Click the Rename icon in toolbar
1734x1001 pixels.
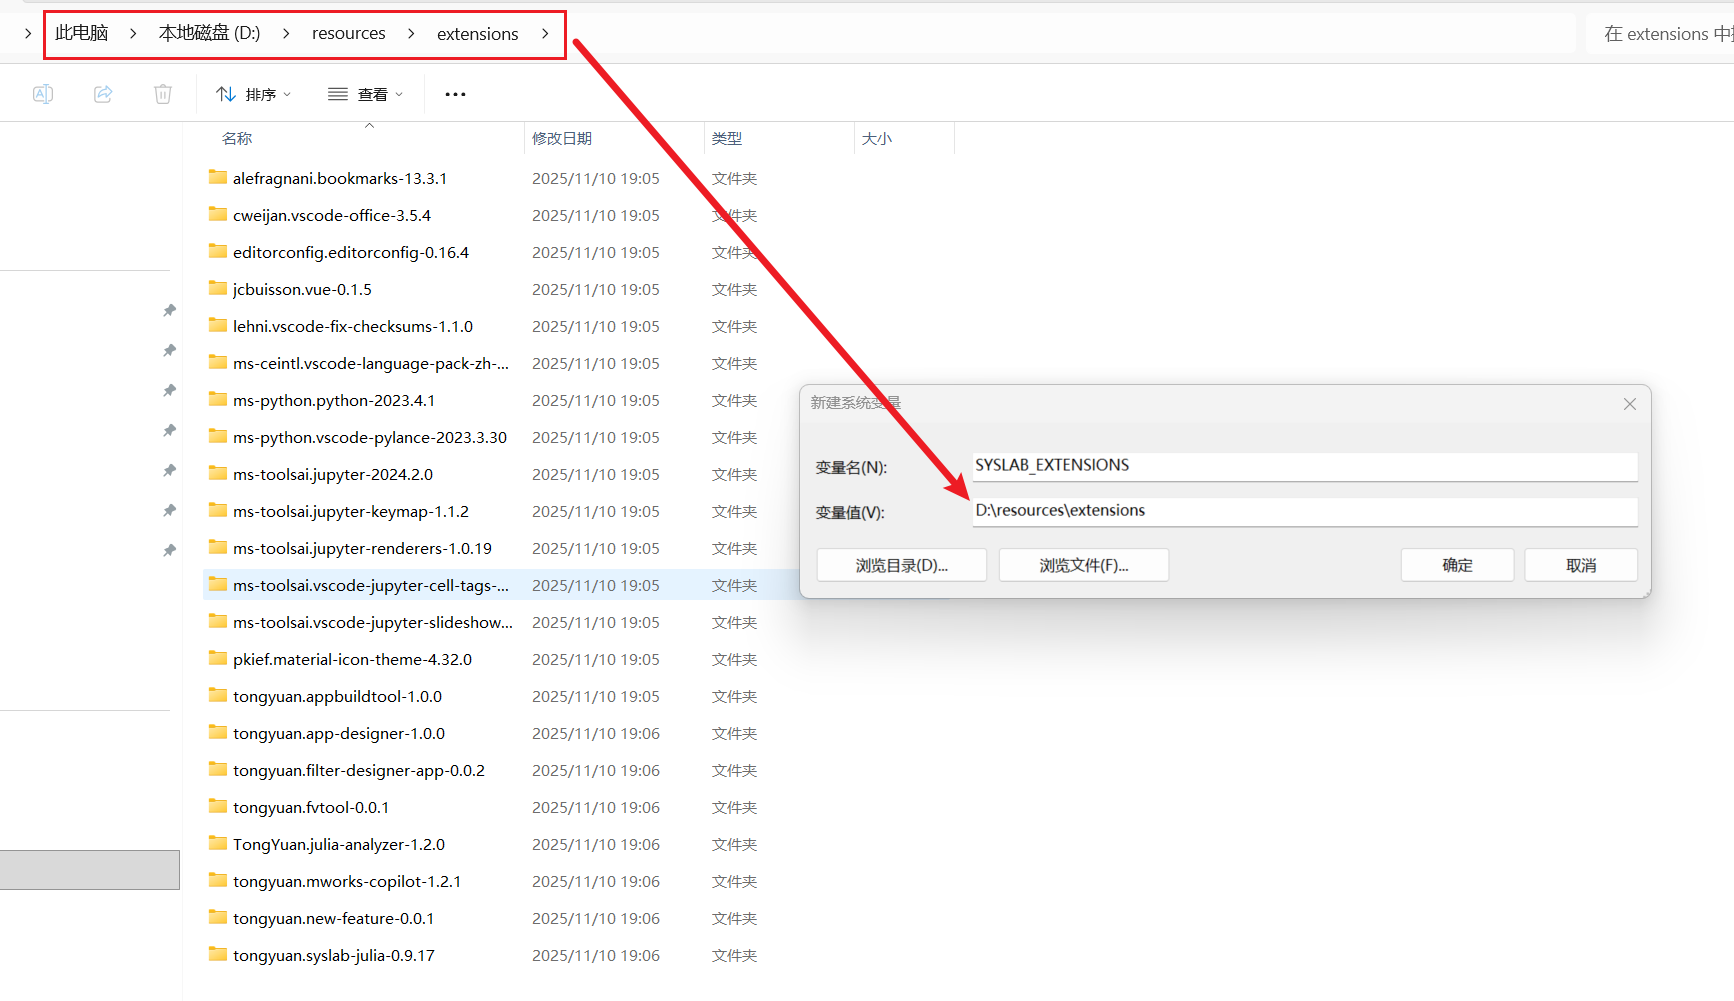pos(43,94)
